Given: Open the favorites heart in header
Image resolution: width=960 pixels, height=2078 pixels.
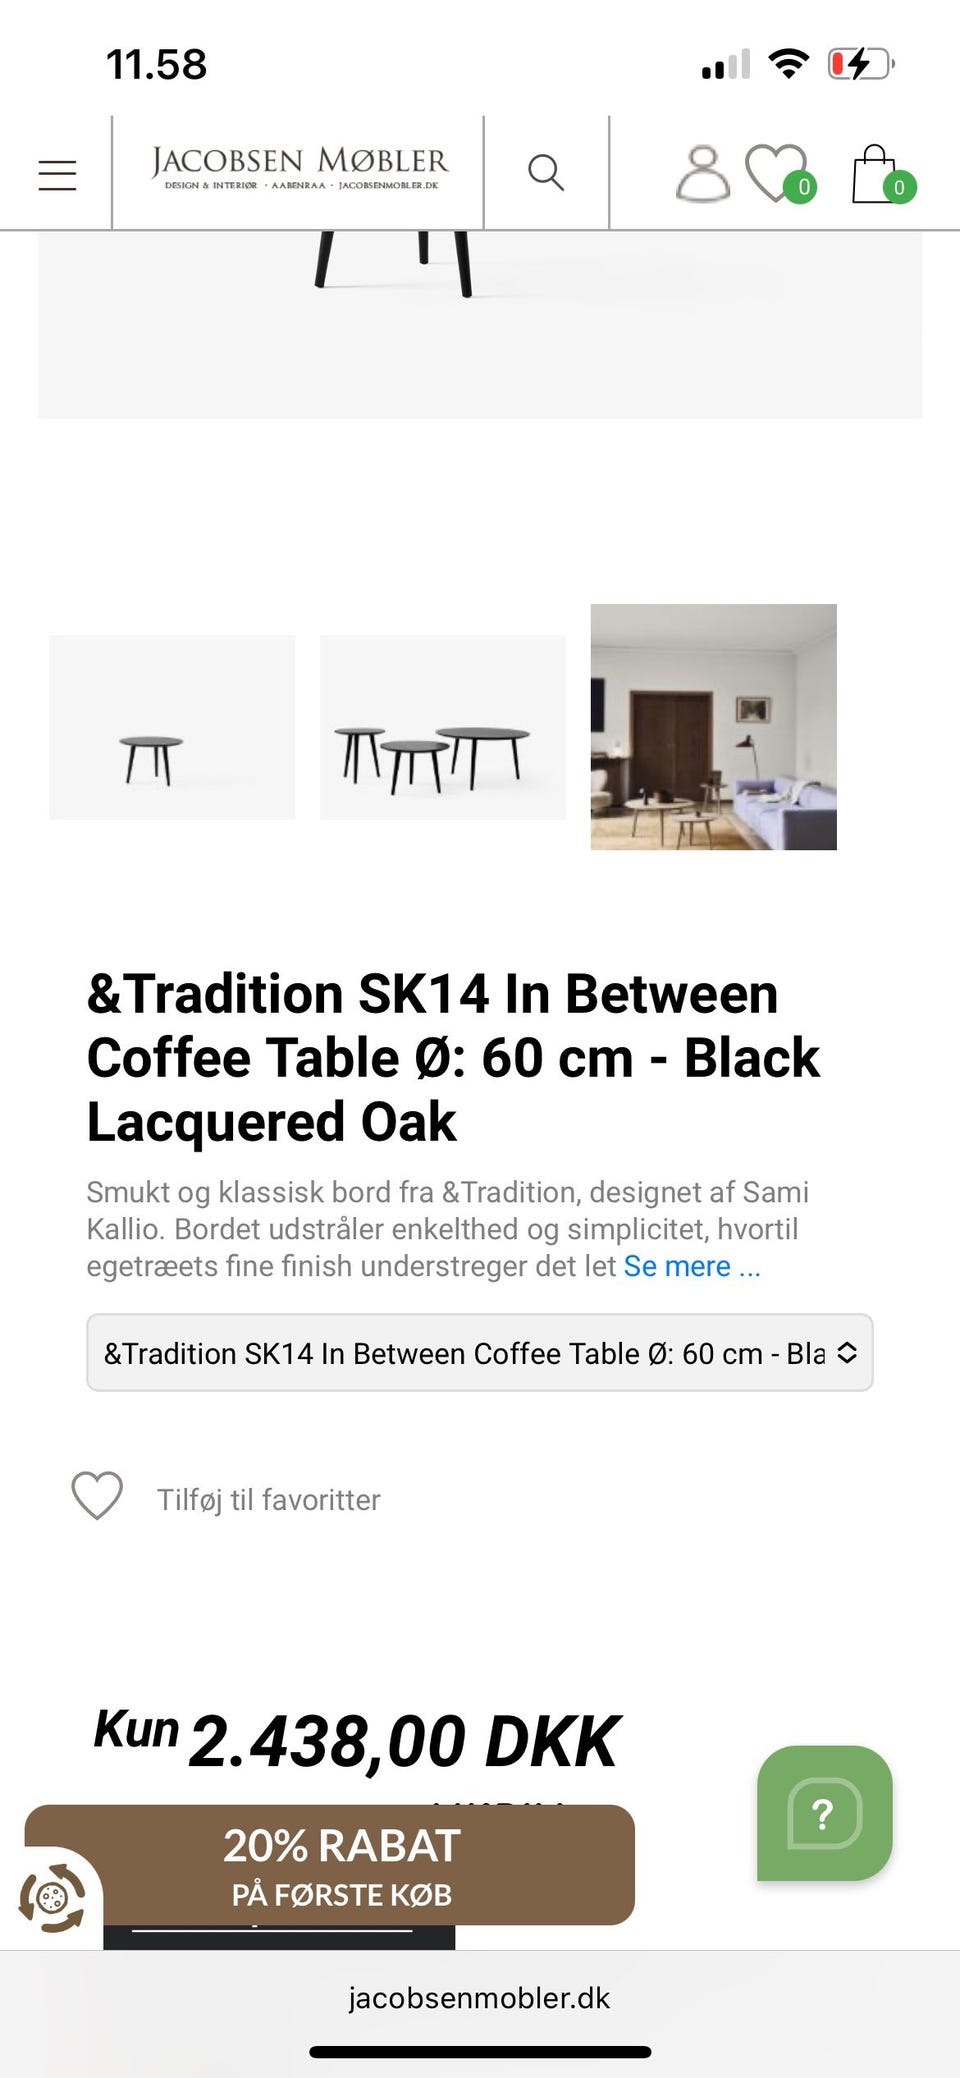Looking at the screenshot, I should pos(776,173).
